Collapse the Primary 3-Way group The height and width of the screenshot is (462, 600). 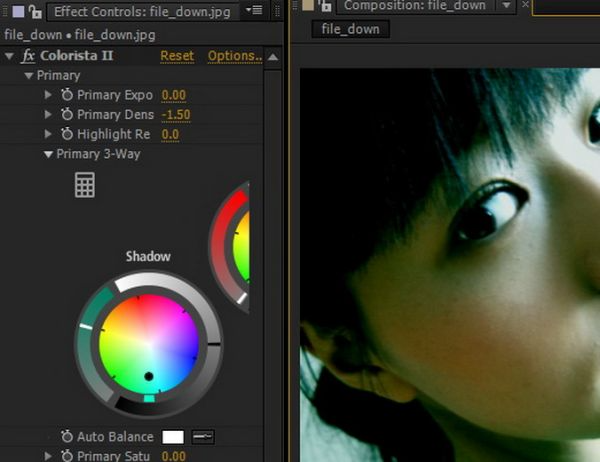coord(48,154)
